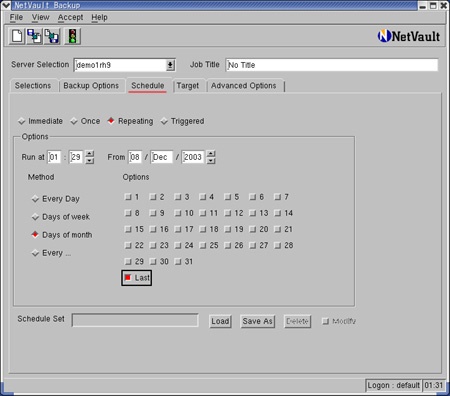Select the Repeating schedule option
The width and height of the screenshot is (450, 396).
[130, 121]
